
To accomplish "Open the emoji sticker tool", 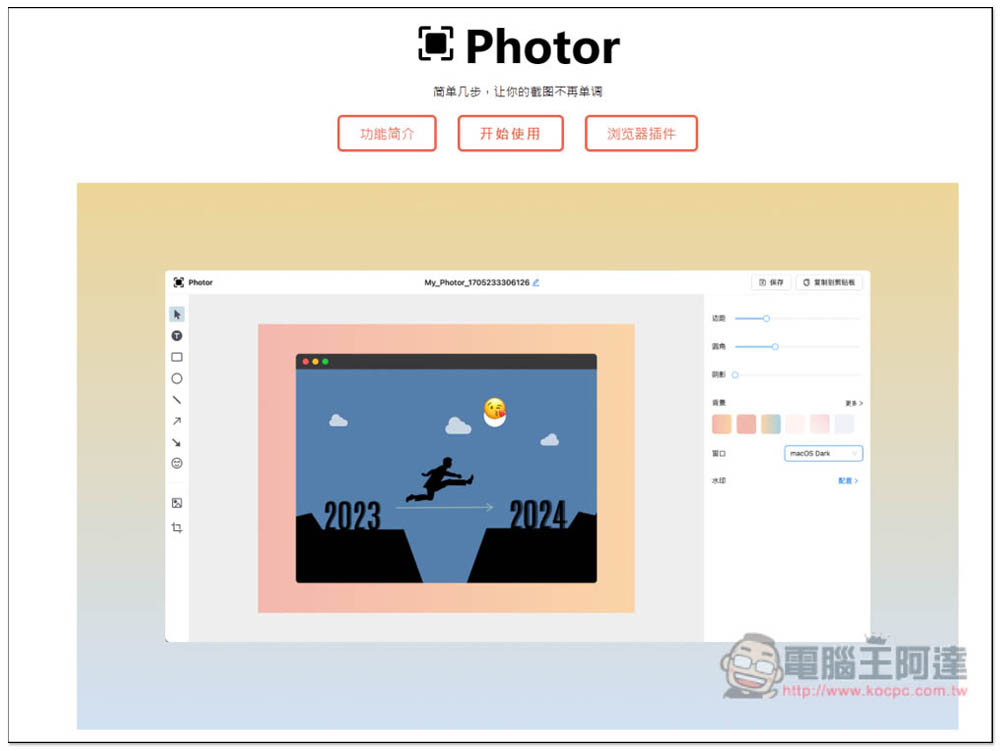I will tap(177, 463).
